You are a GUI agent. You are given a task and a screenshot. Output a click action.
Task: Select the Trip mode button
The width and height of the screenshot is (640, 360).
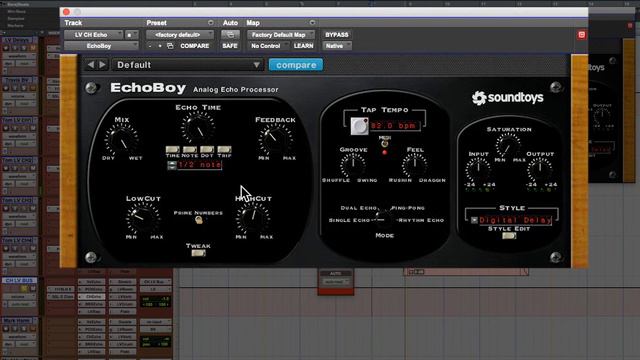click(x=224, y=149)
